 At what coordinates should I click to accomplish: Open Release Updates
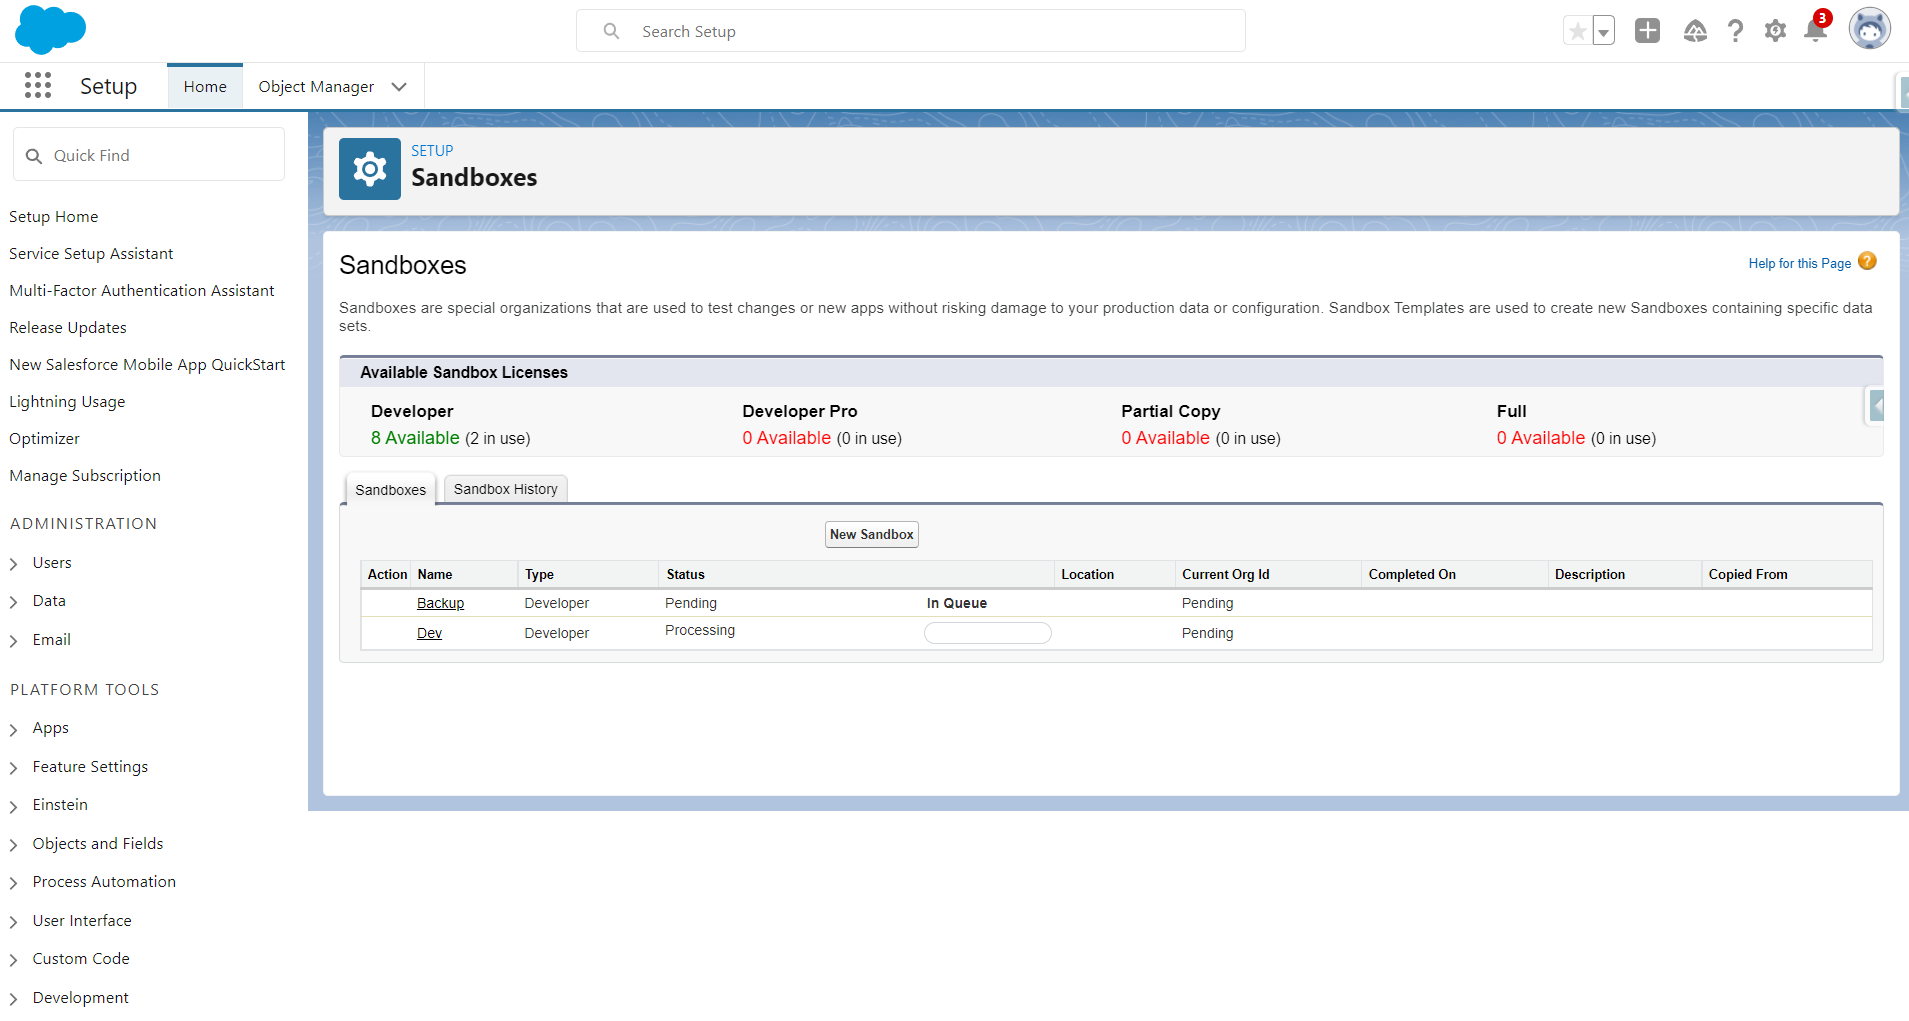[x=68, y=328]
